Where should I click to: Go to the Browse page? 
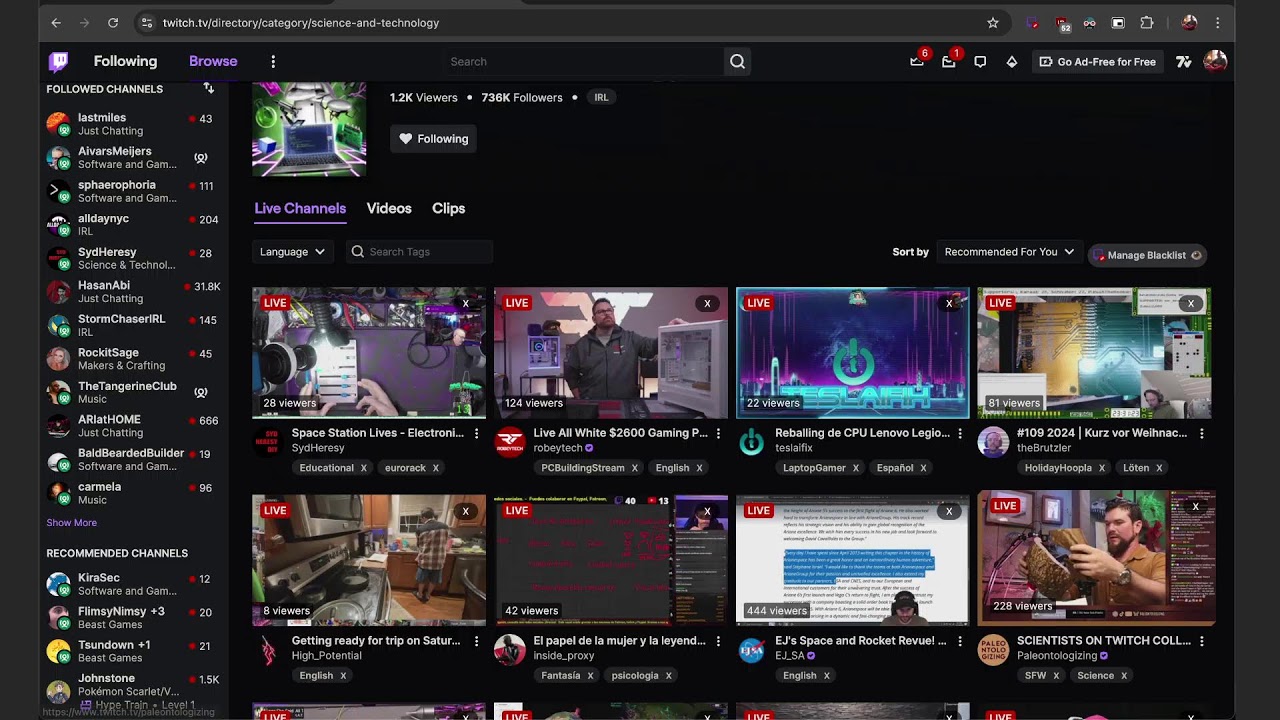213,61
